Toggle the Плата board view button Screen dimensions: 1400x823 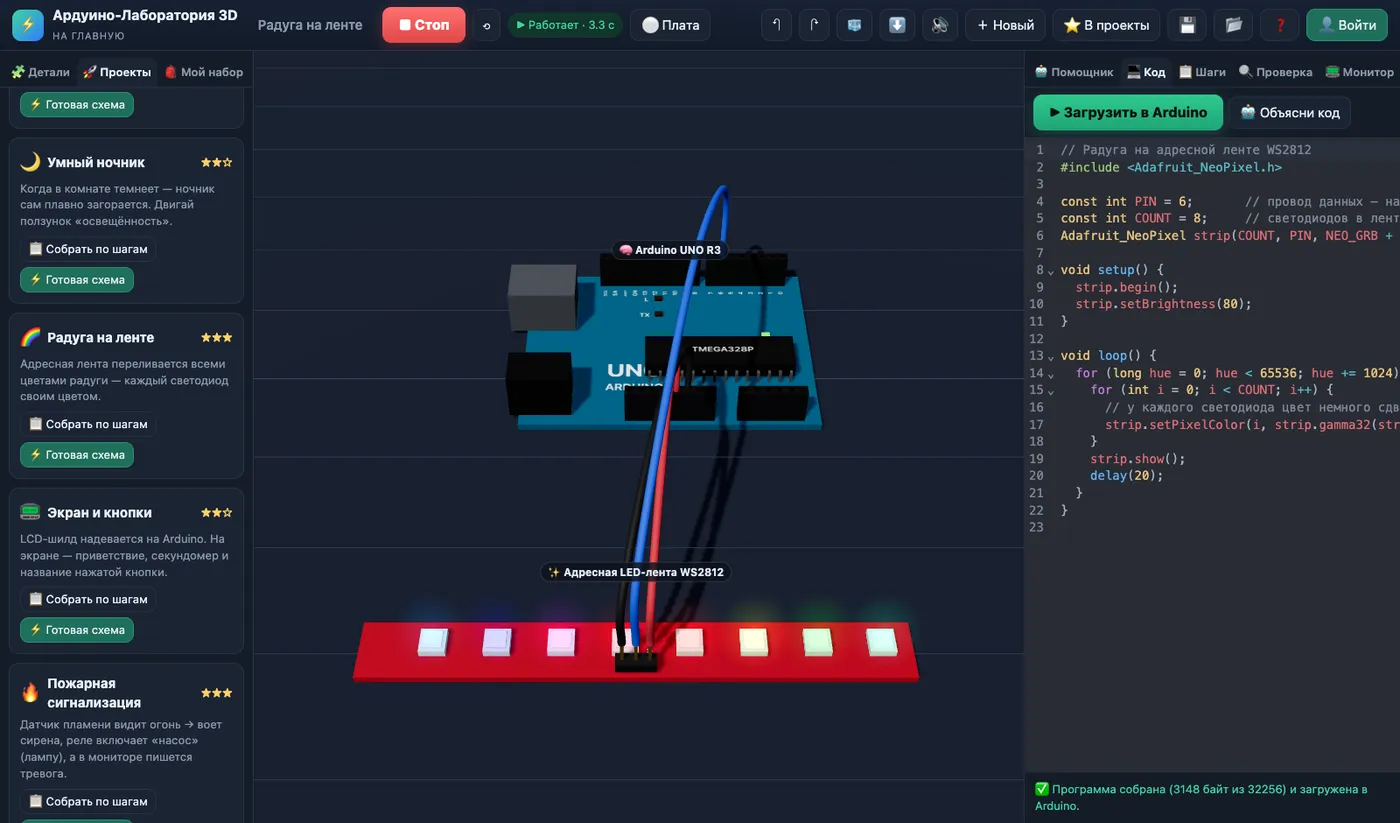click(670, 25)
